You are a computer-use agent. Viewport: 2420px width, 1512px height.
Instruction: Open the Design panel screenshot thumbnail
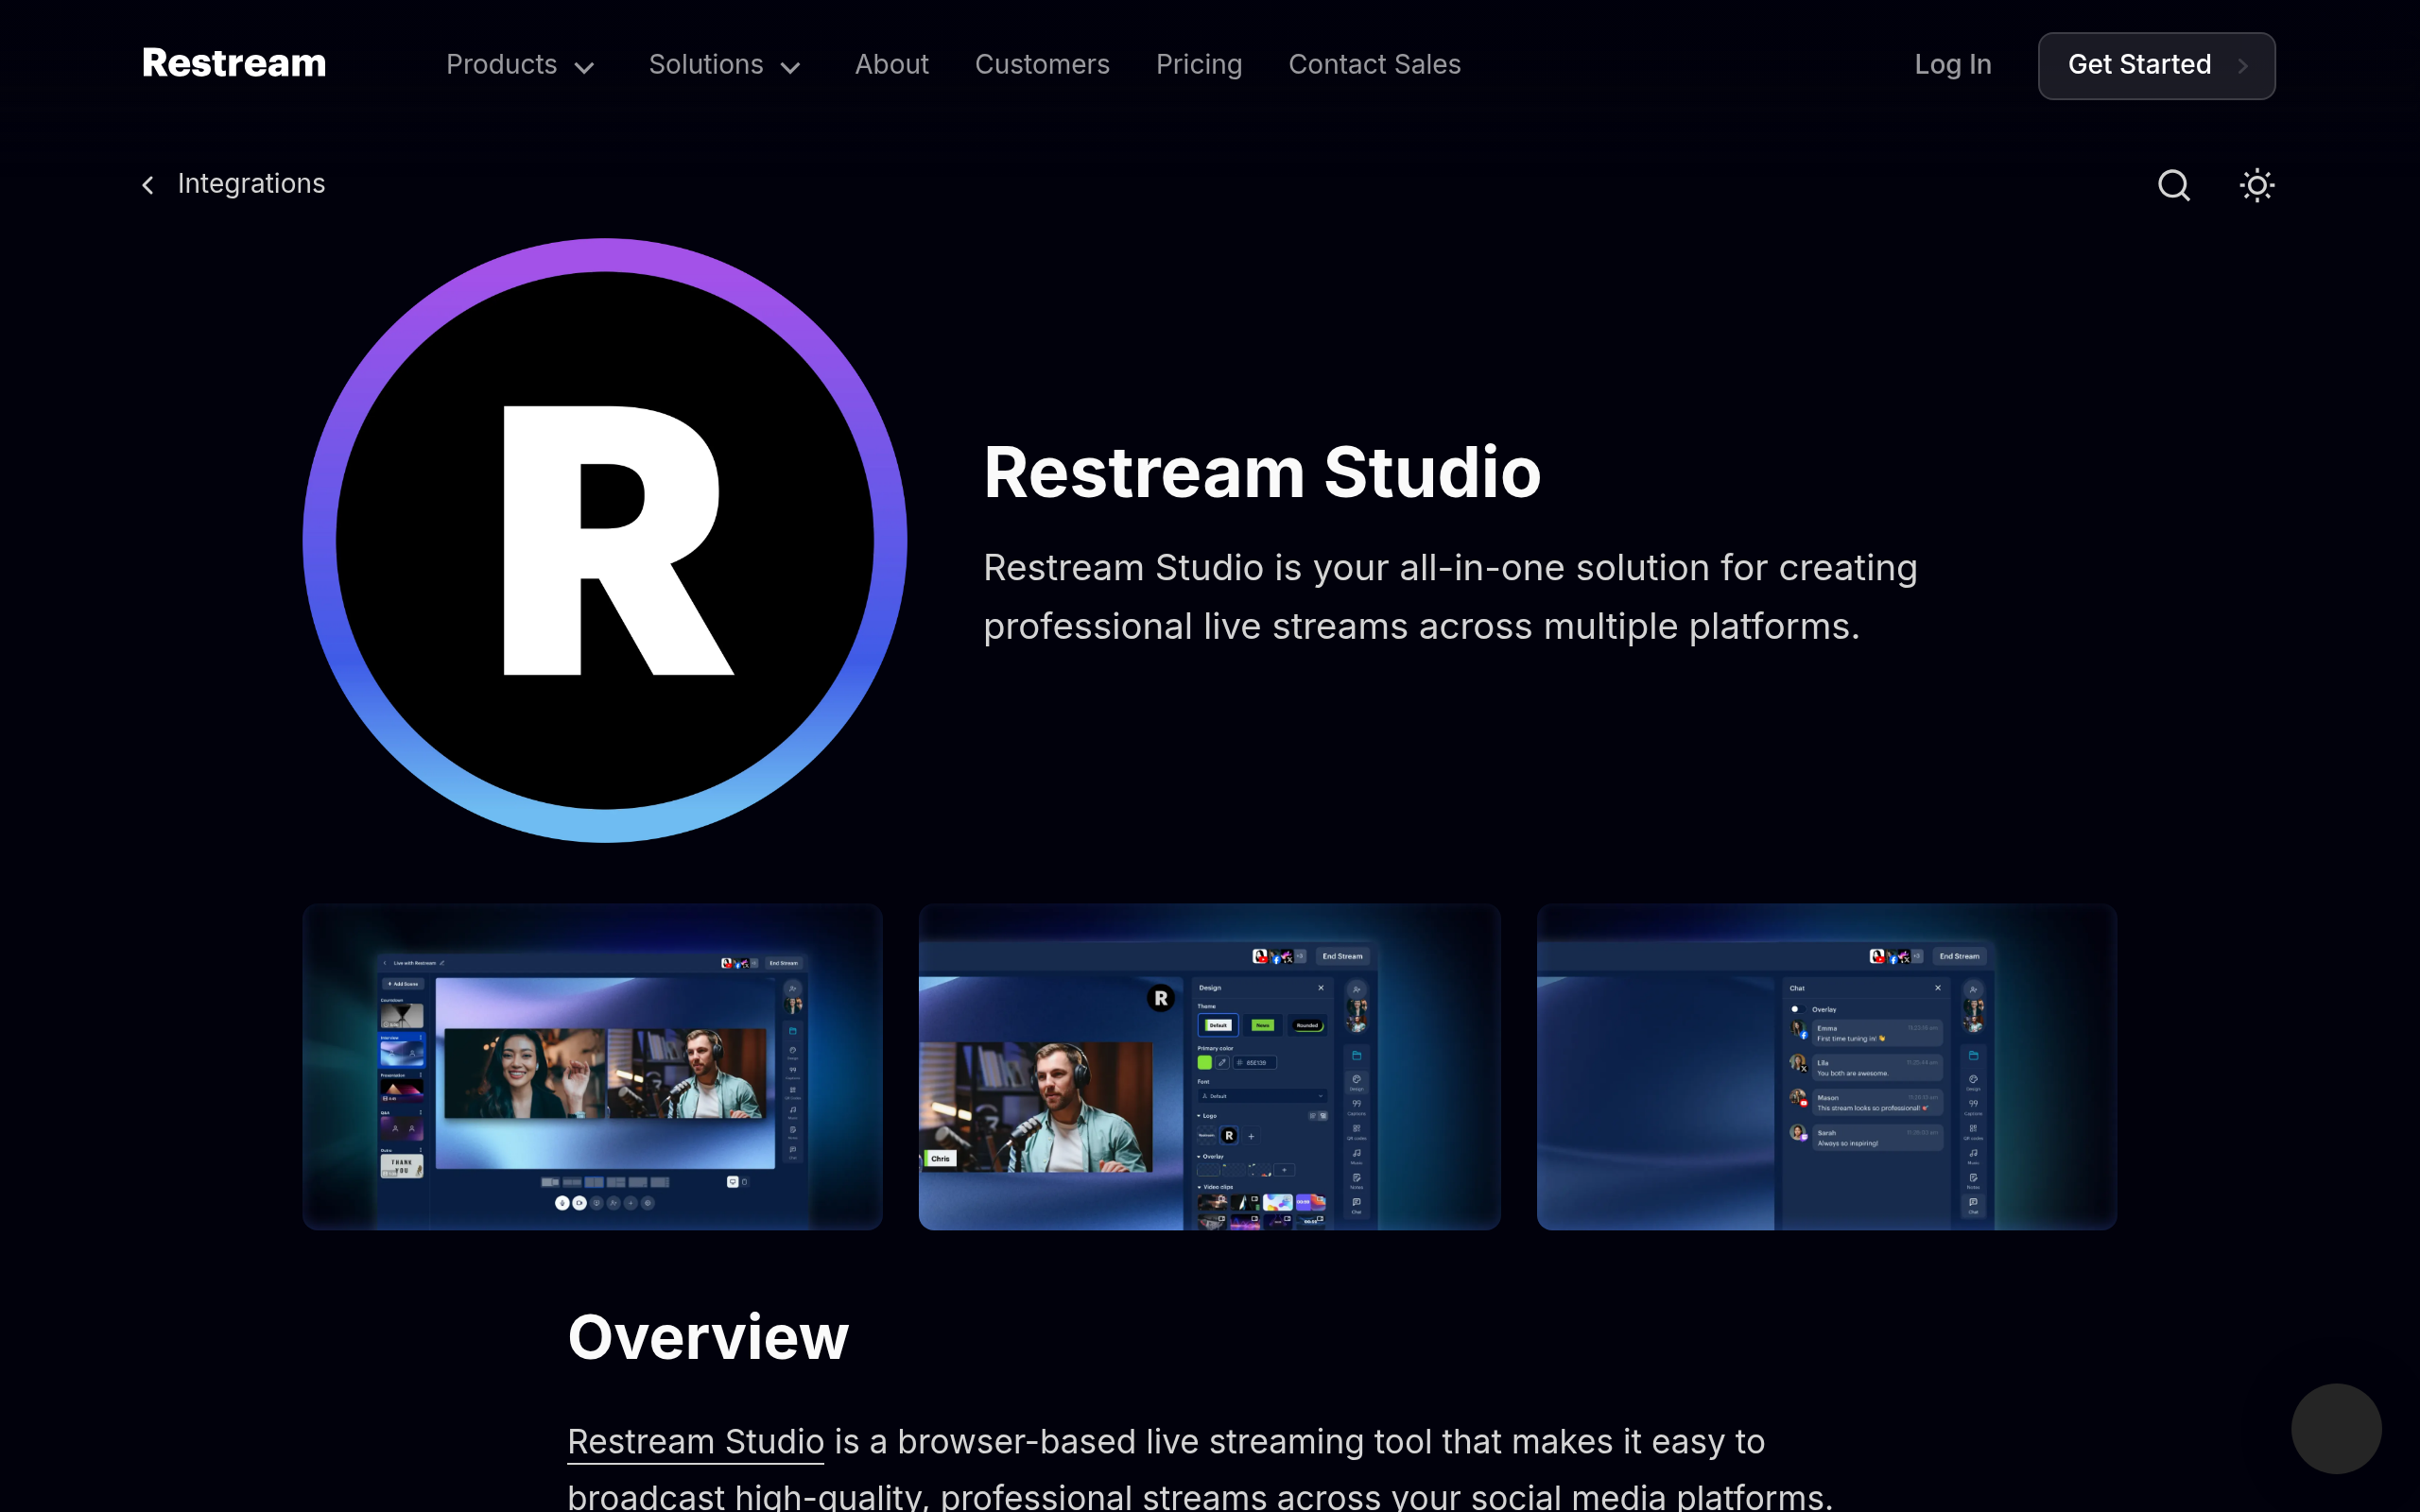[1209, 1067]
